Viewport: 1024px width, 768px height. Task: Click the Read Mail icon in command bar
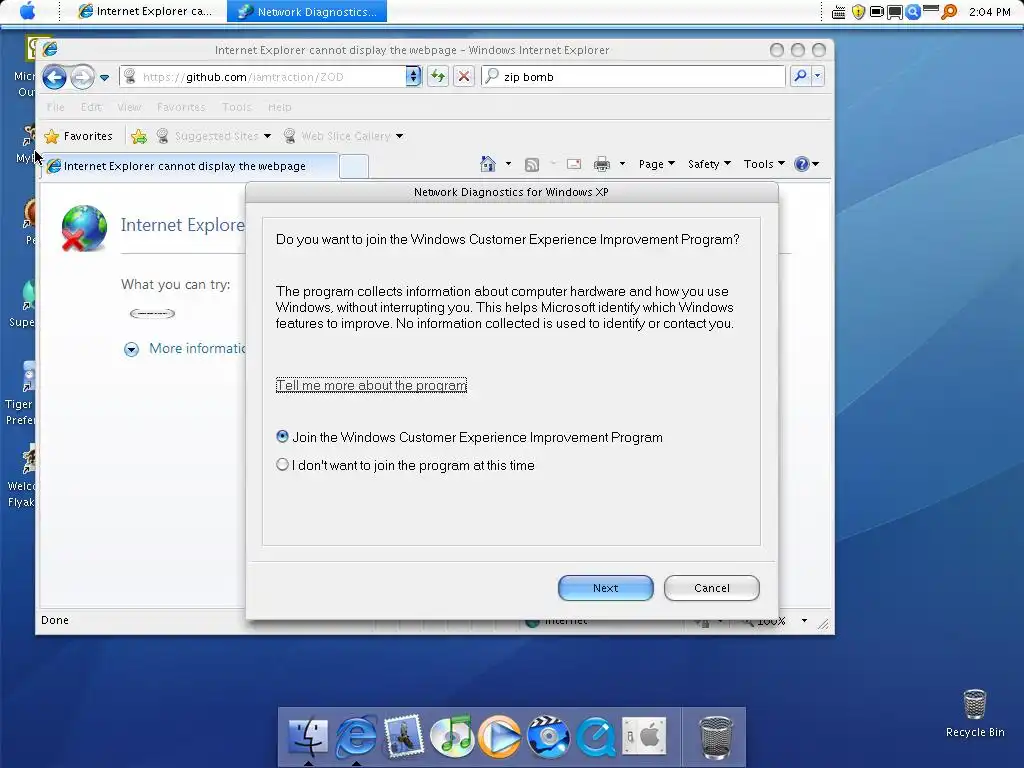[574, 164]
